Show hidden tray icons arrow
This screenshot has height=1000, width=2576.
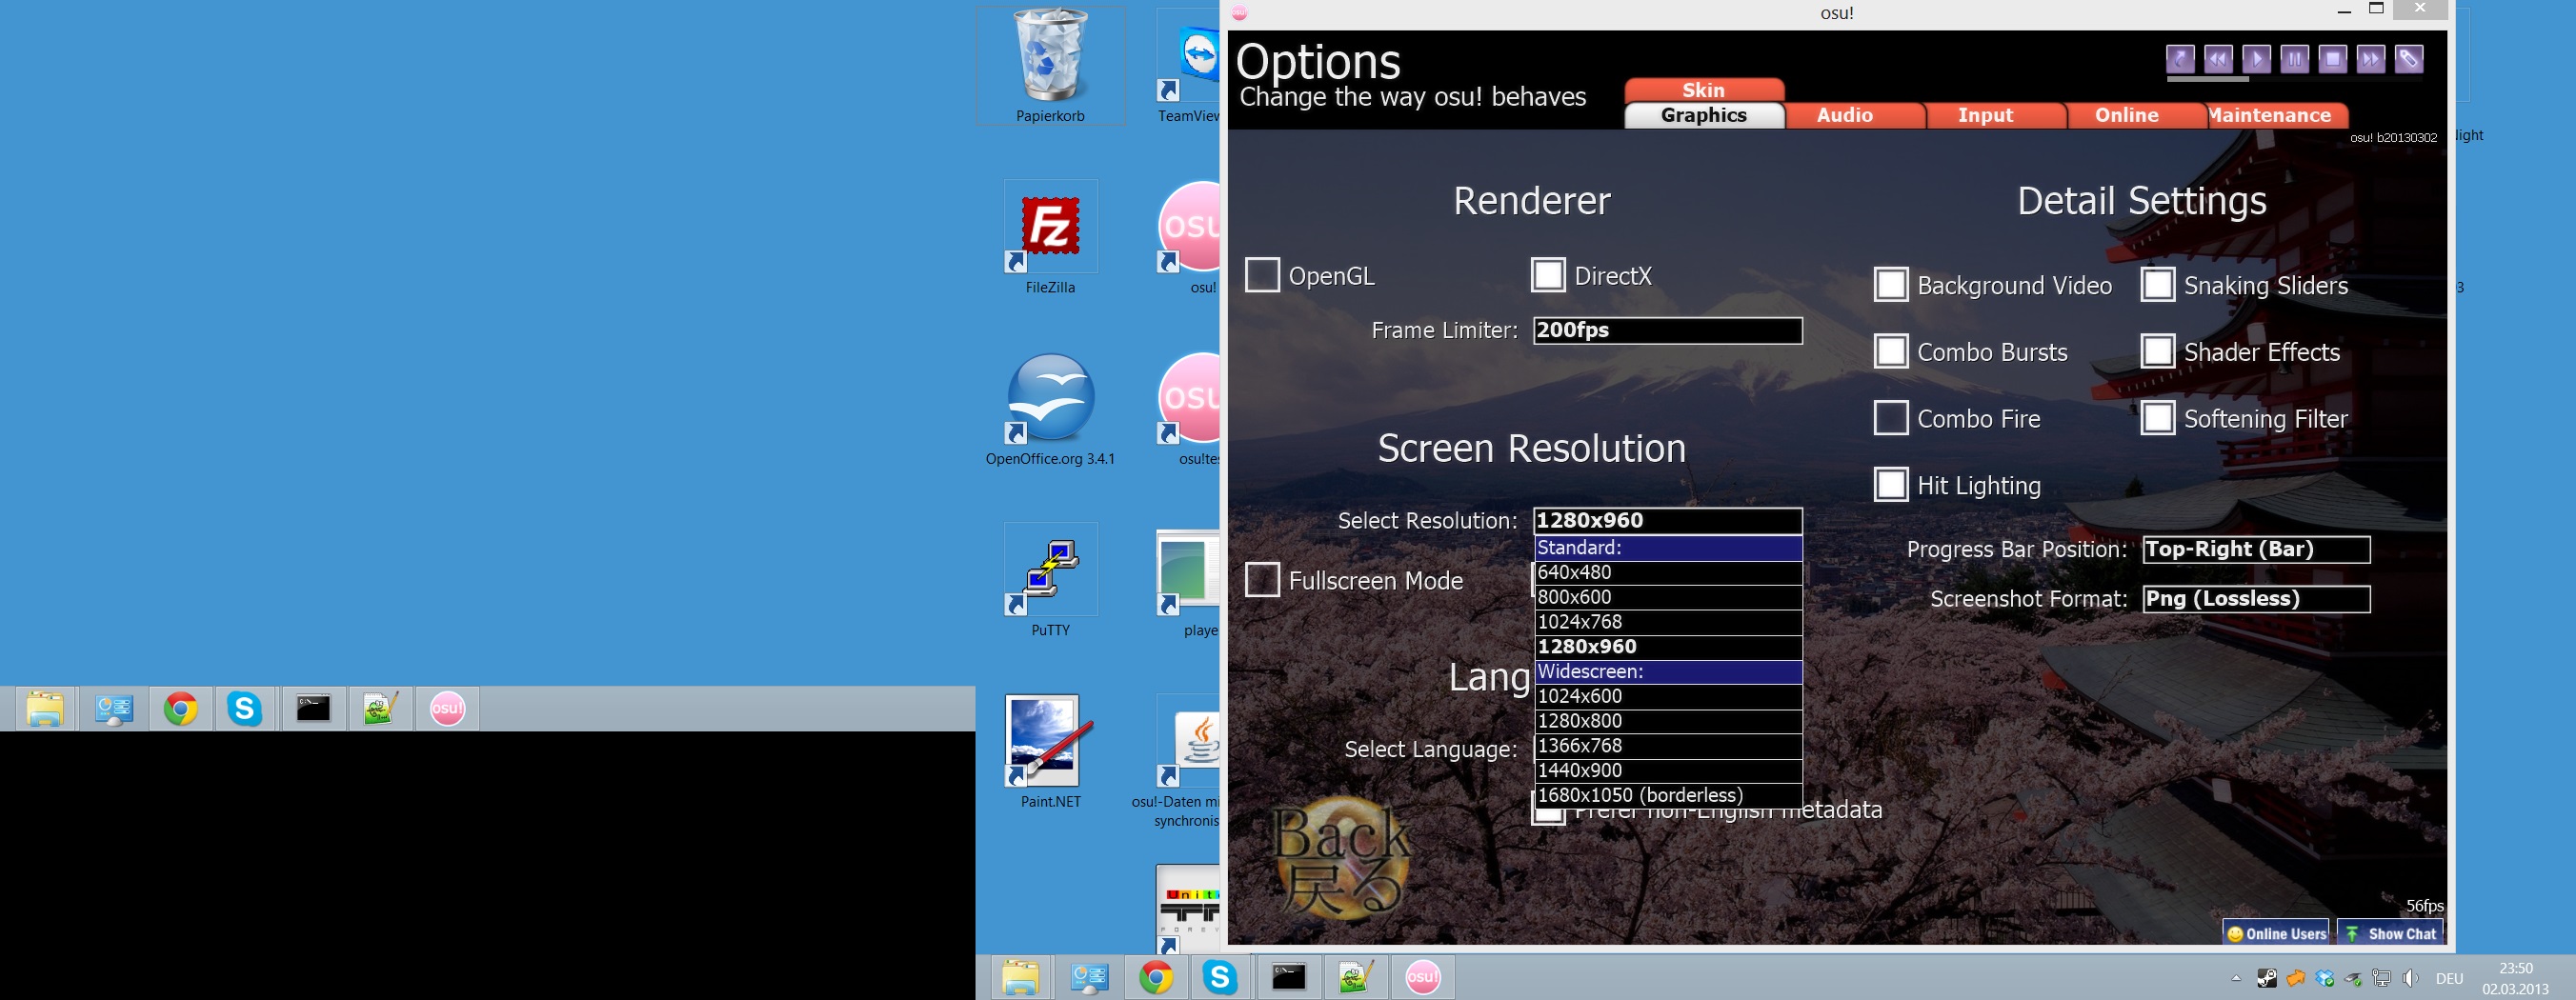2236,978
